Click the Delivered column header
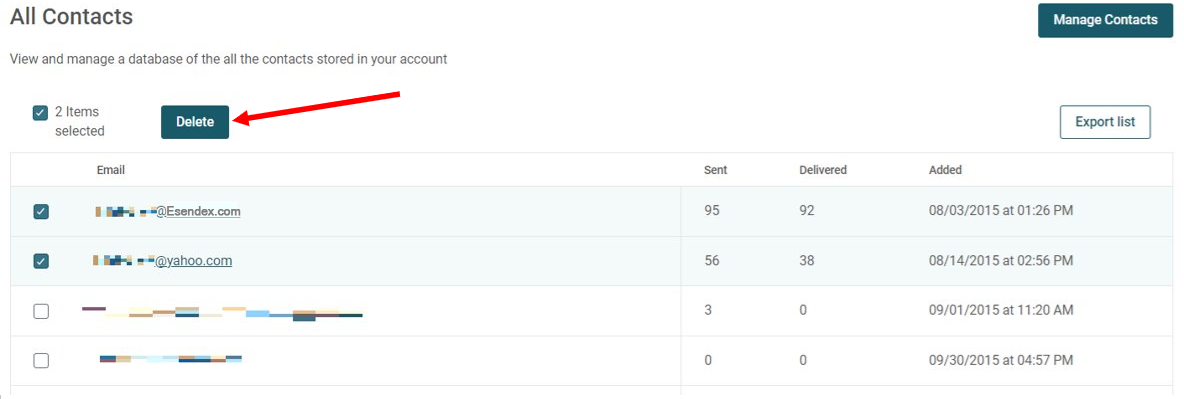This screenshot has width=1184, height=399. (x=823, y=170)
